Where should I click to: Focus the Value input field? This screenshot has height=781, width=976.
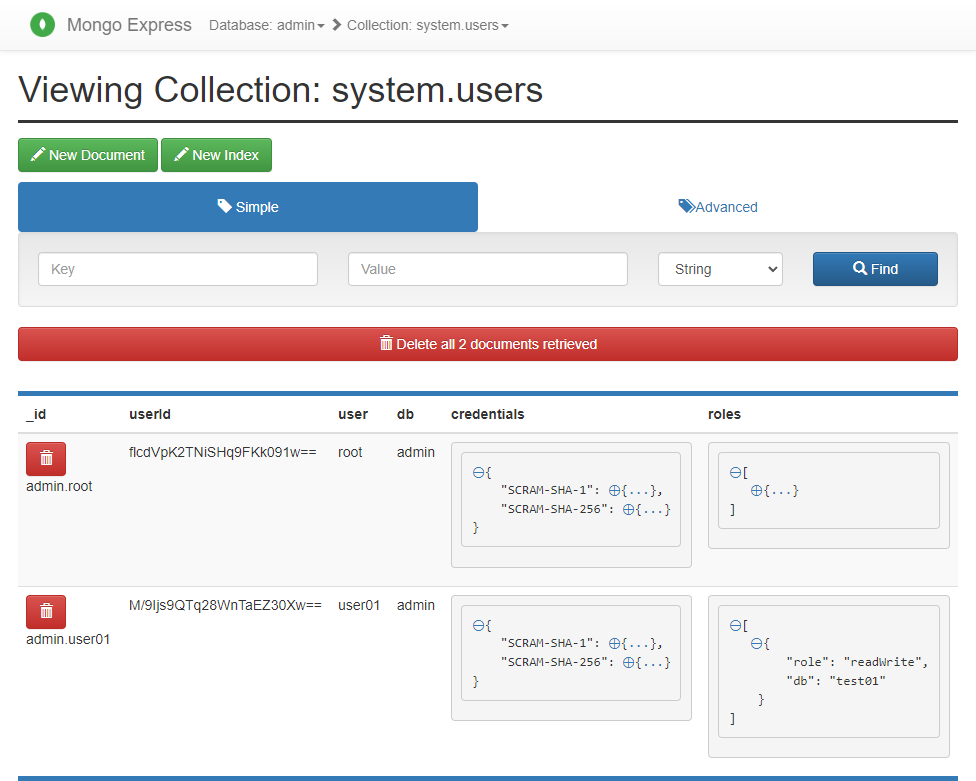tap(488, 269)
